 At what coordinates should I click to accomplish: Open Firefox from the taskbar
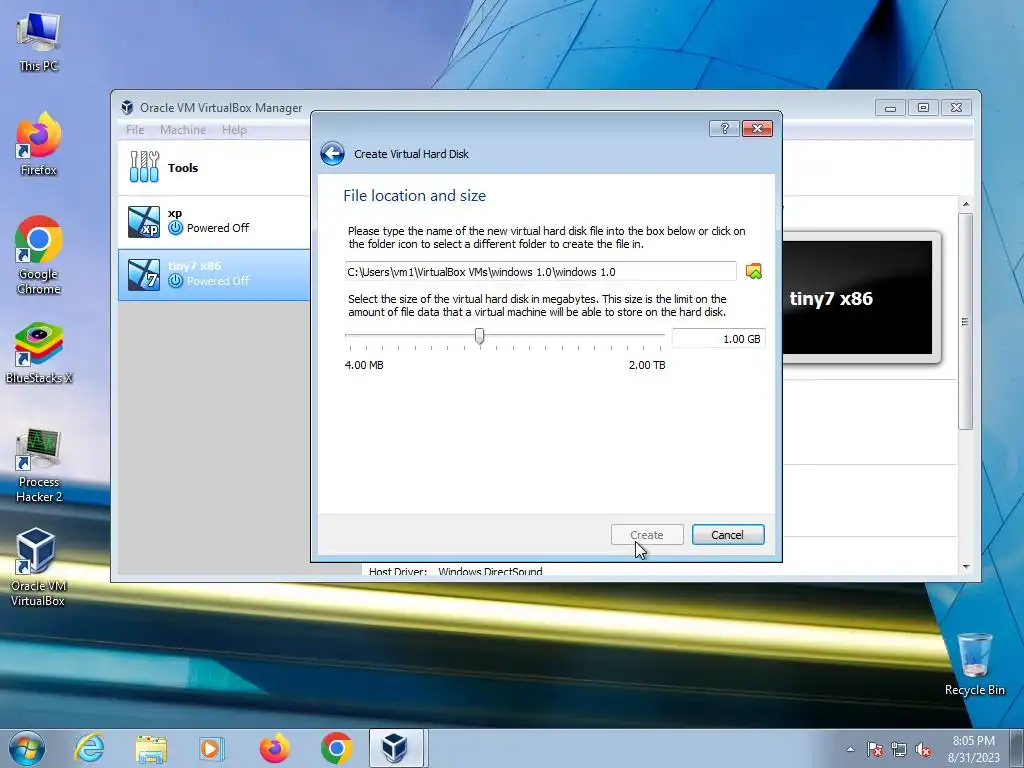[x=274, y=748]
